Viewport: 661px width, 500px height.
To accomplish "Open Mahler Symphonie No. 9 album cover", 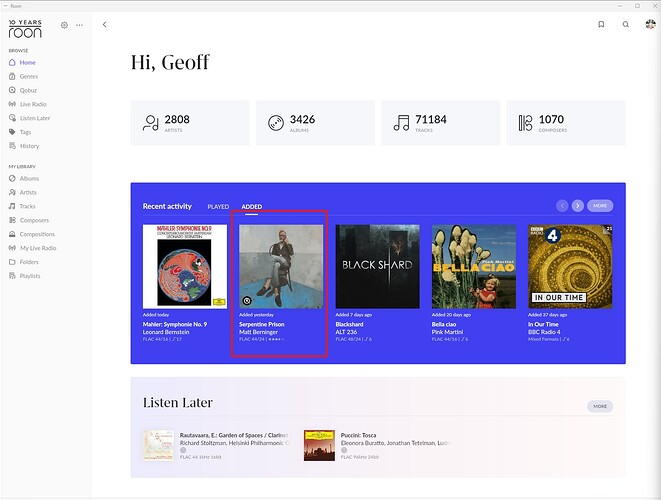I will 185,266.
